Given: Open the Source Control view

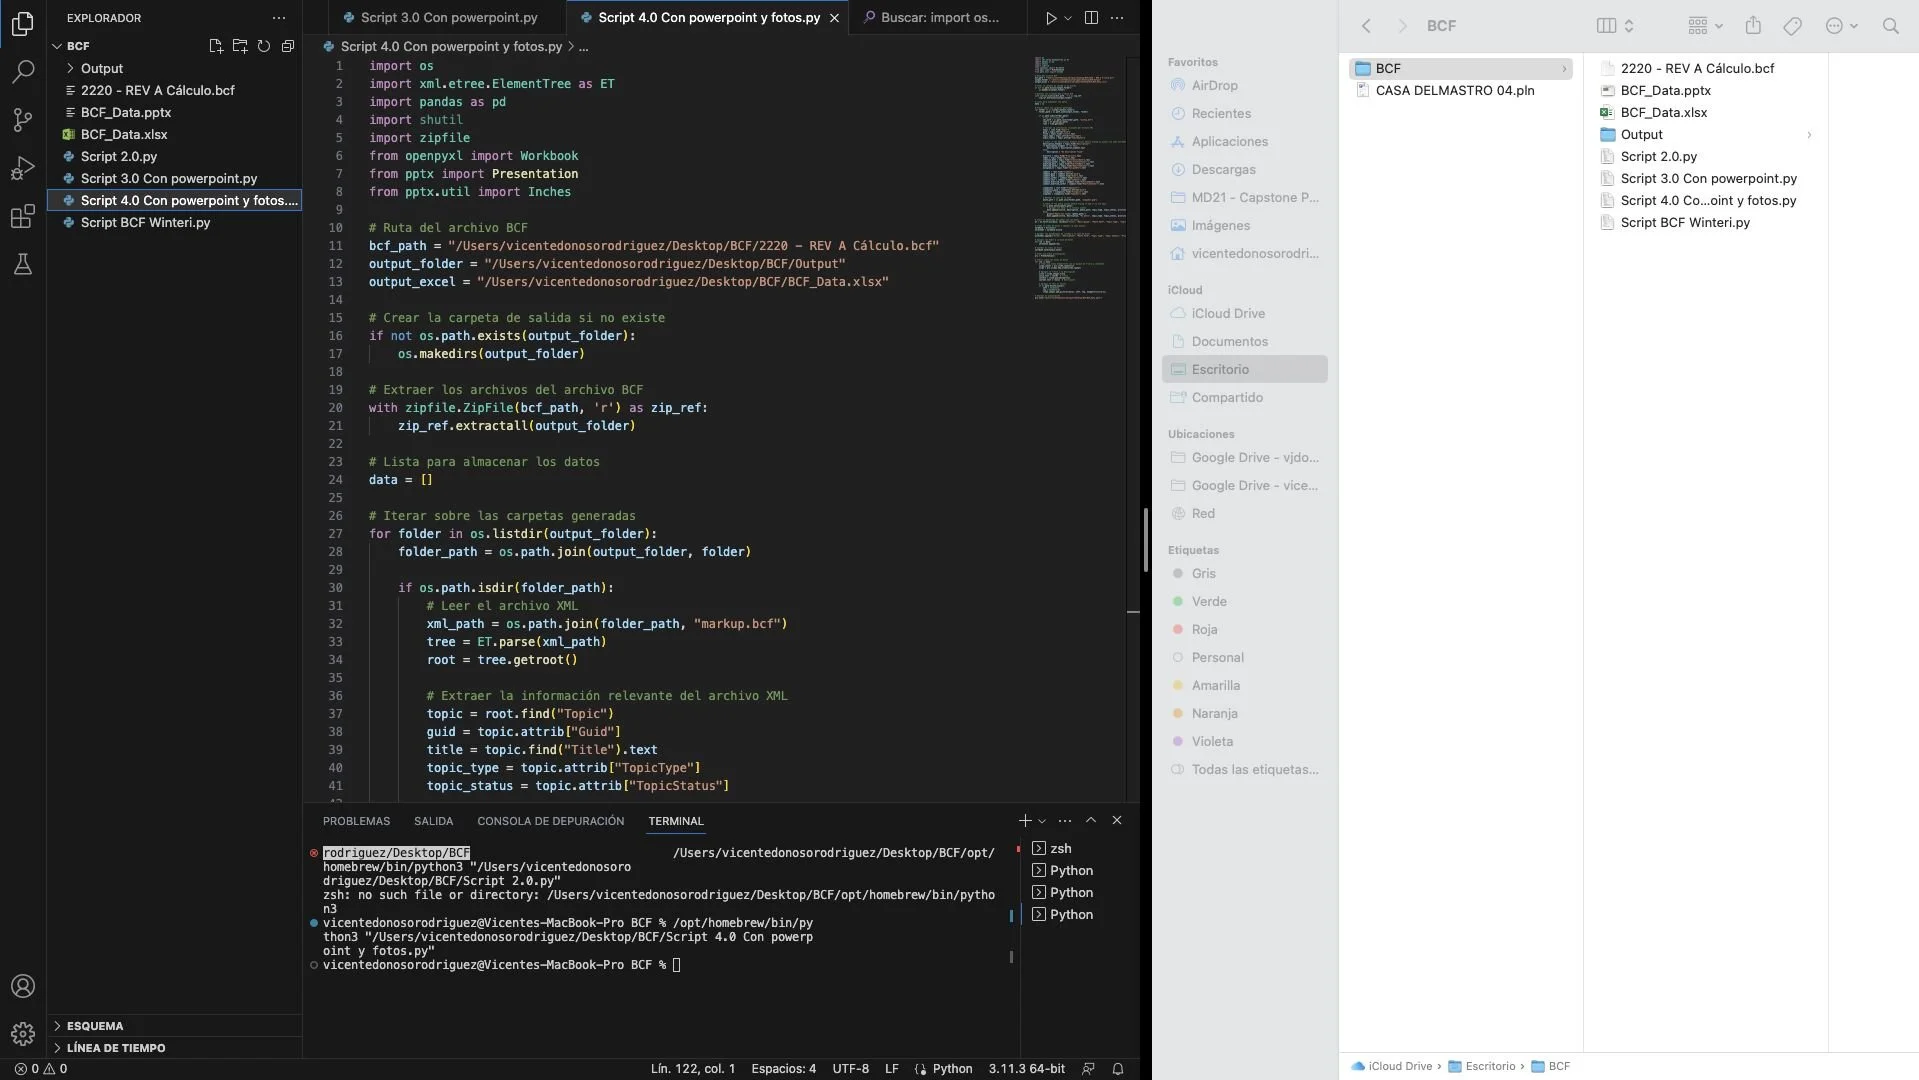Looking at the screenshot, I should [x=23, y=120].
